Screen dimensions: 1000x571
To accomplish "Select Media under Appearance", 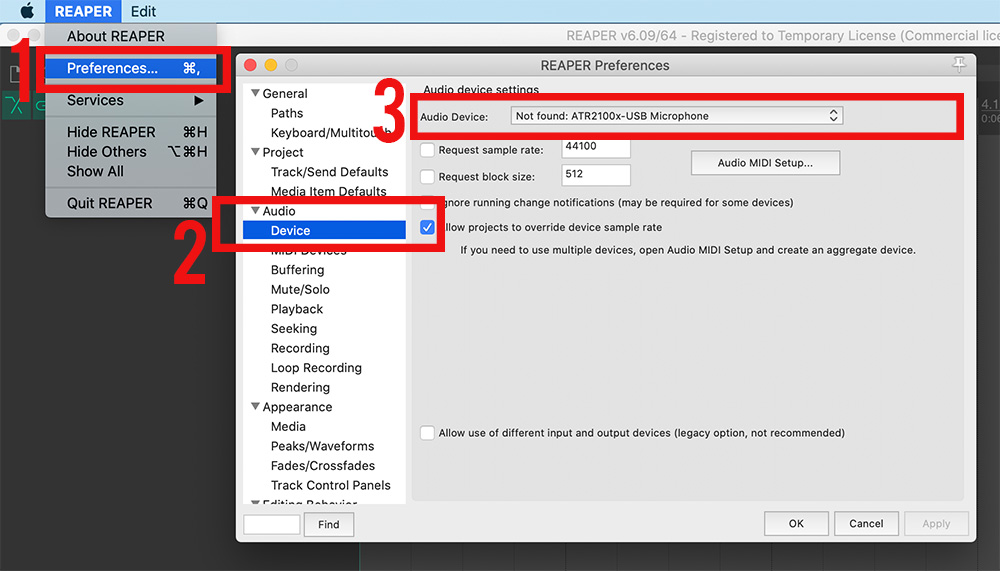I will (288, 426).
